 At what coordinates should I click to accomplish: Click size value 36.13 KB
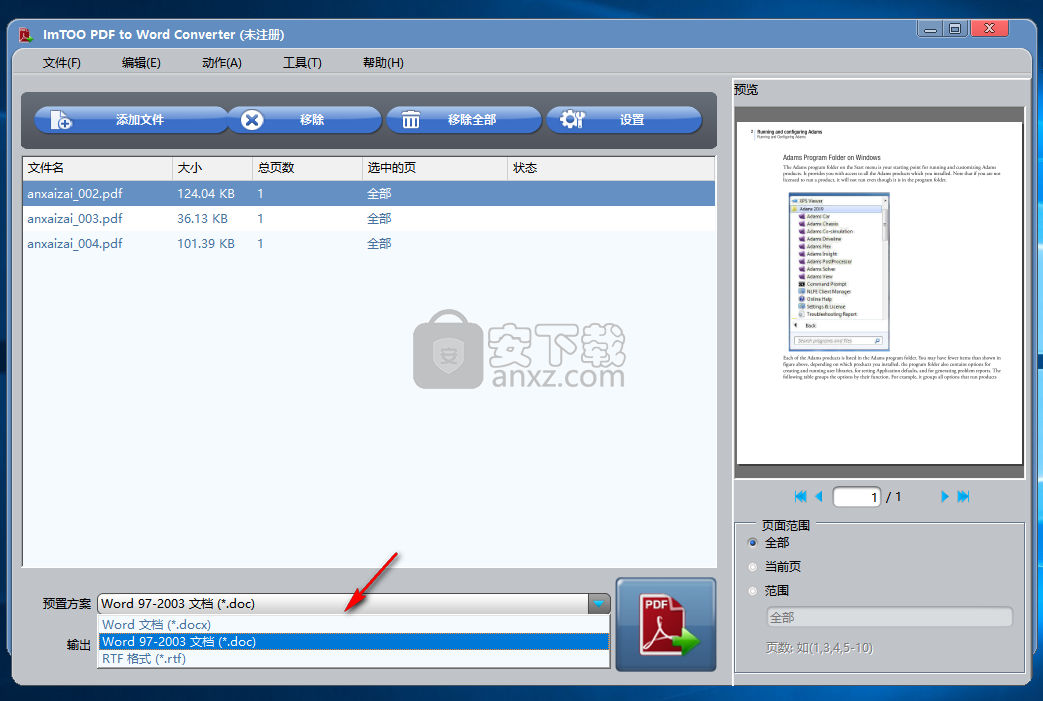click(202, 218)
